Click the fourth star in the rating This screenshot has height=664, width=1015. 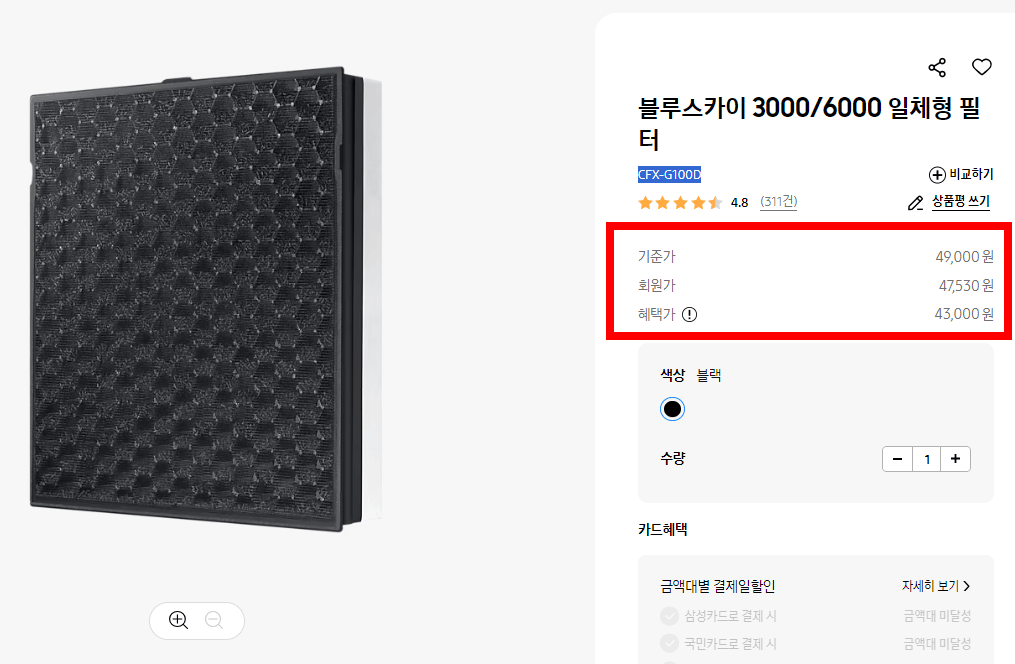coord(698,202)
